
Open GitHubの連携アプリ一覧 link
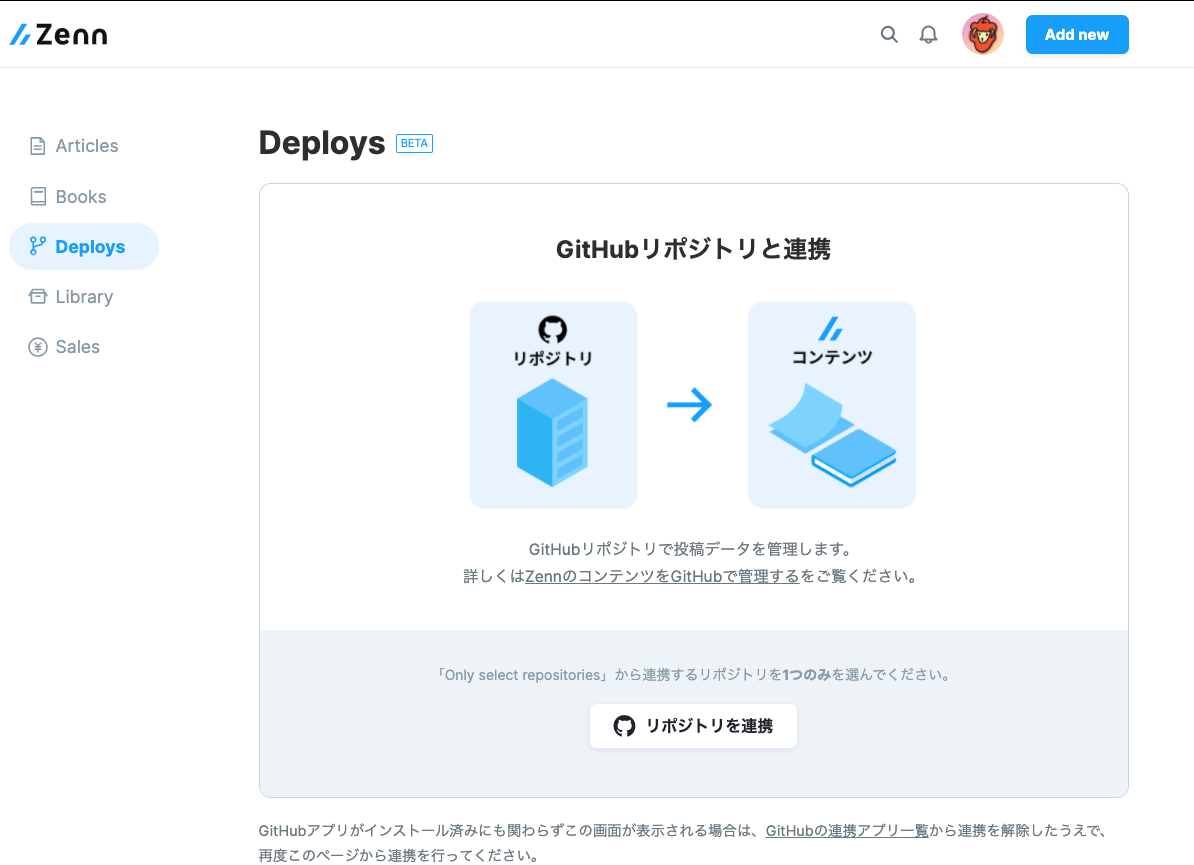pos(847,831)
